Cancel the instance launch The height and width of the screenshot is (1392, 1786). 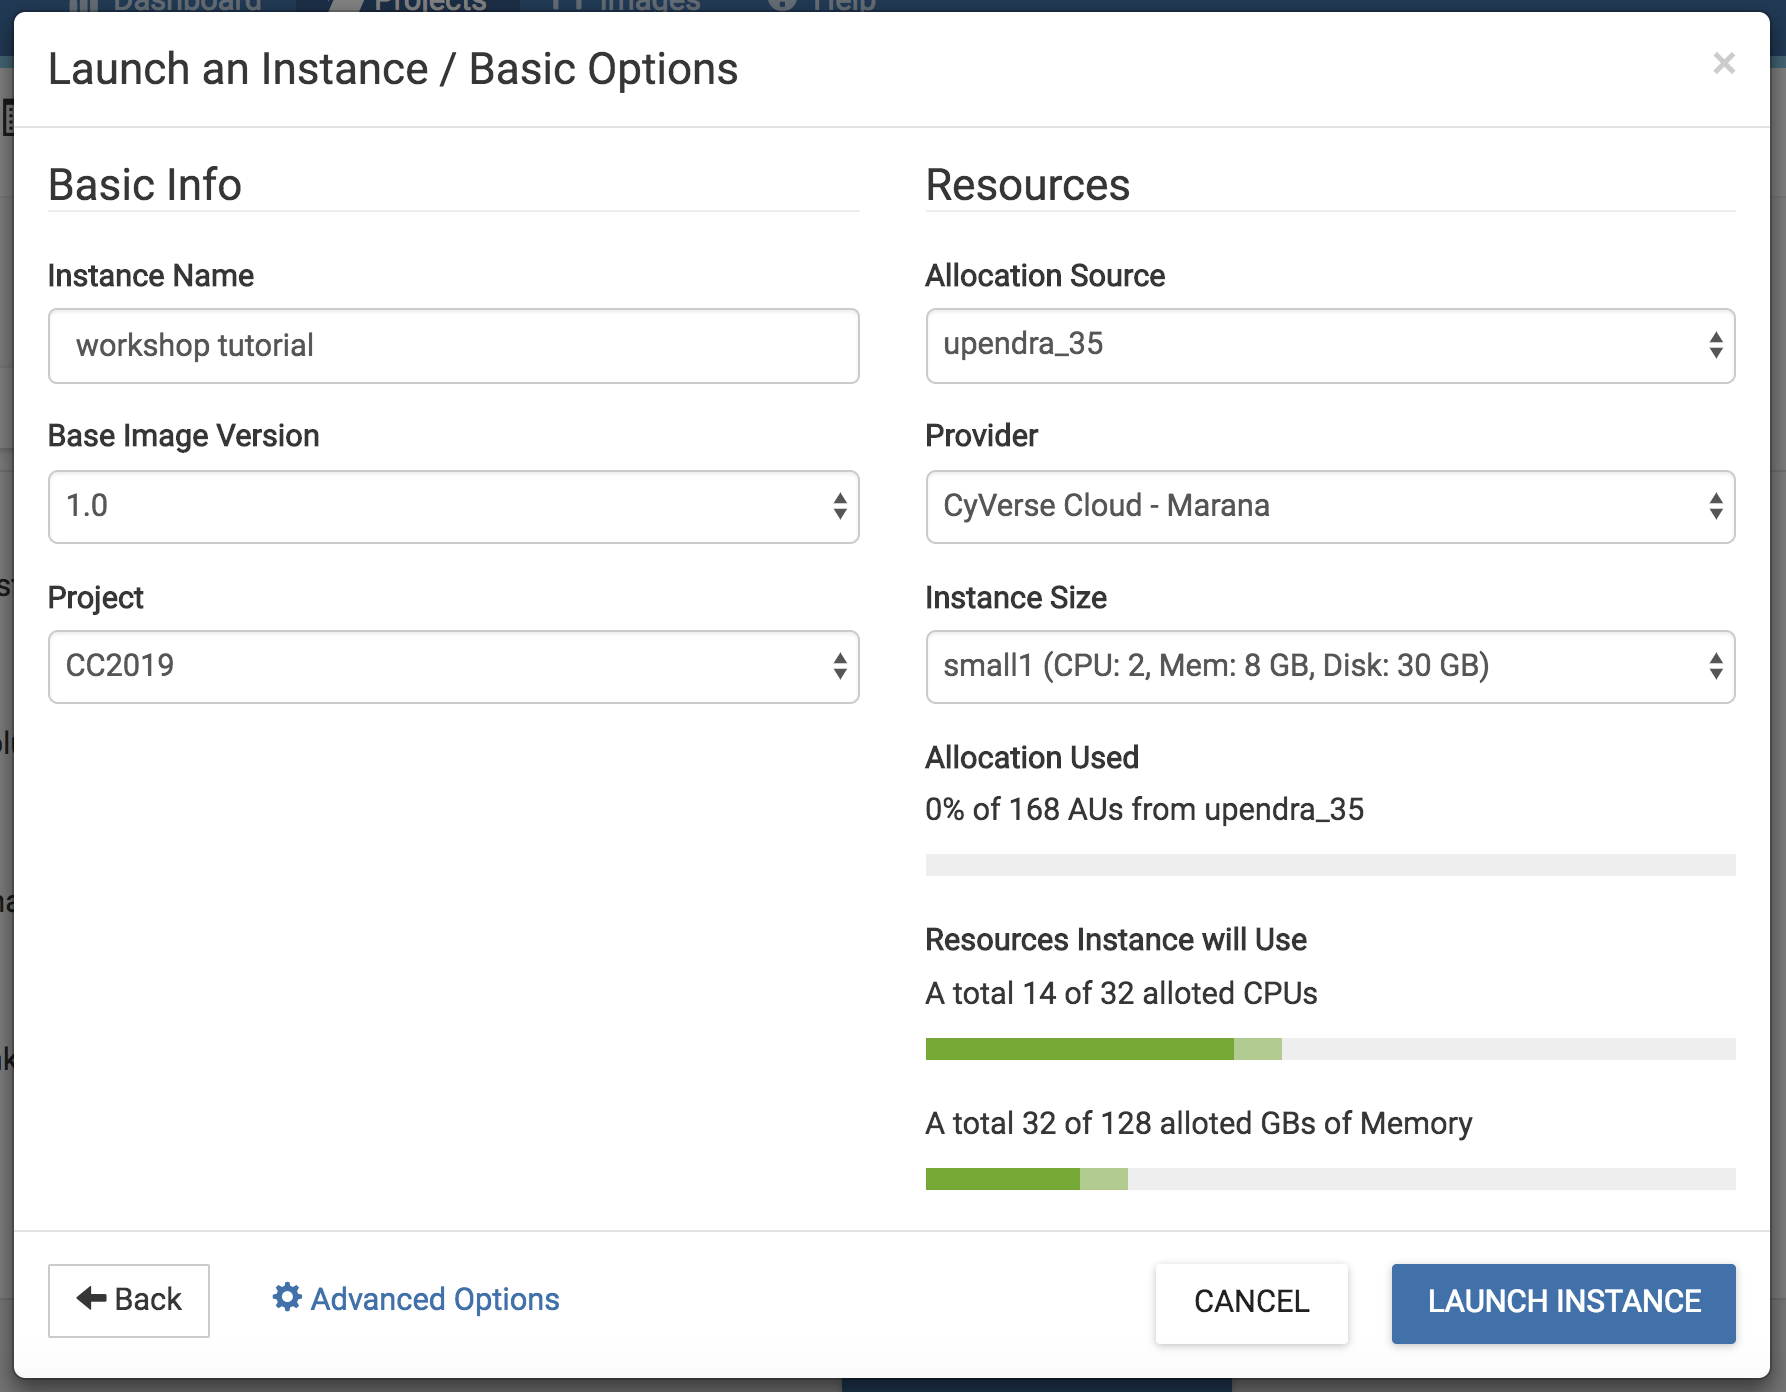[1251, 1301]
